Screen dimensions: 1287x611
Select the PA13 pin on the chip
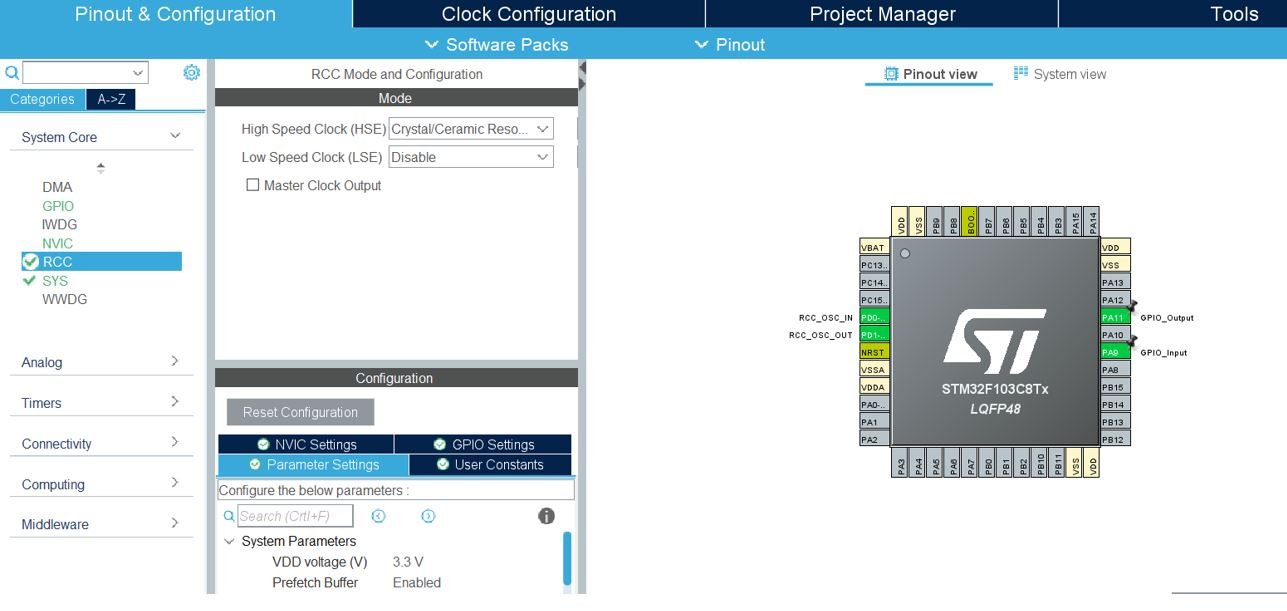(x=1115, y=282)
